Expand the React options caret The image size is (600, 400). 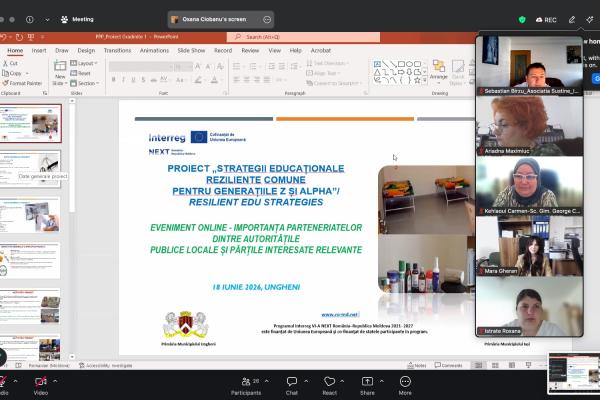click(x=342, y=381)
